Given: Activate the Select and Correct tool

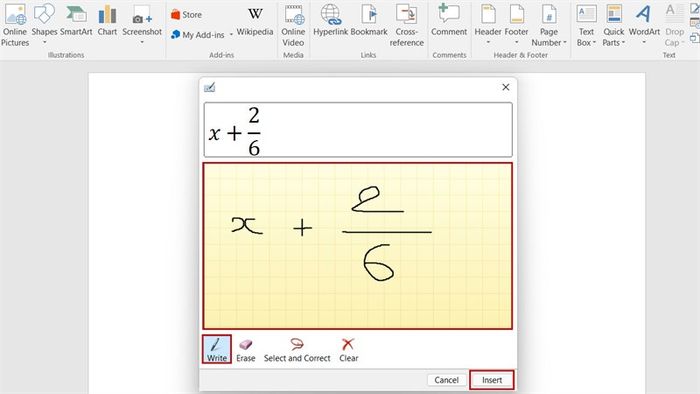Looking at the screenshot, I should pos(297,350).
